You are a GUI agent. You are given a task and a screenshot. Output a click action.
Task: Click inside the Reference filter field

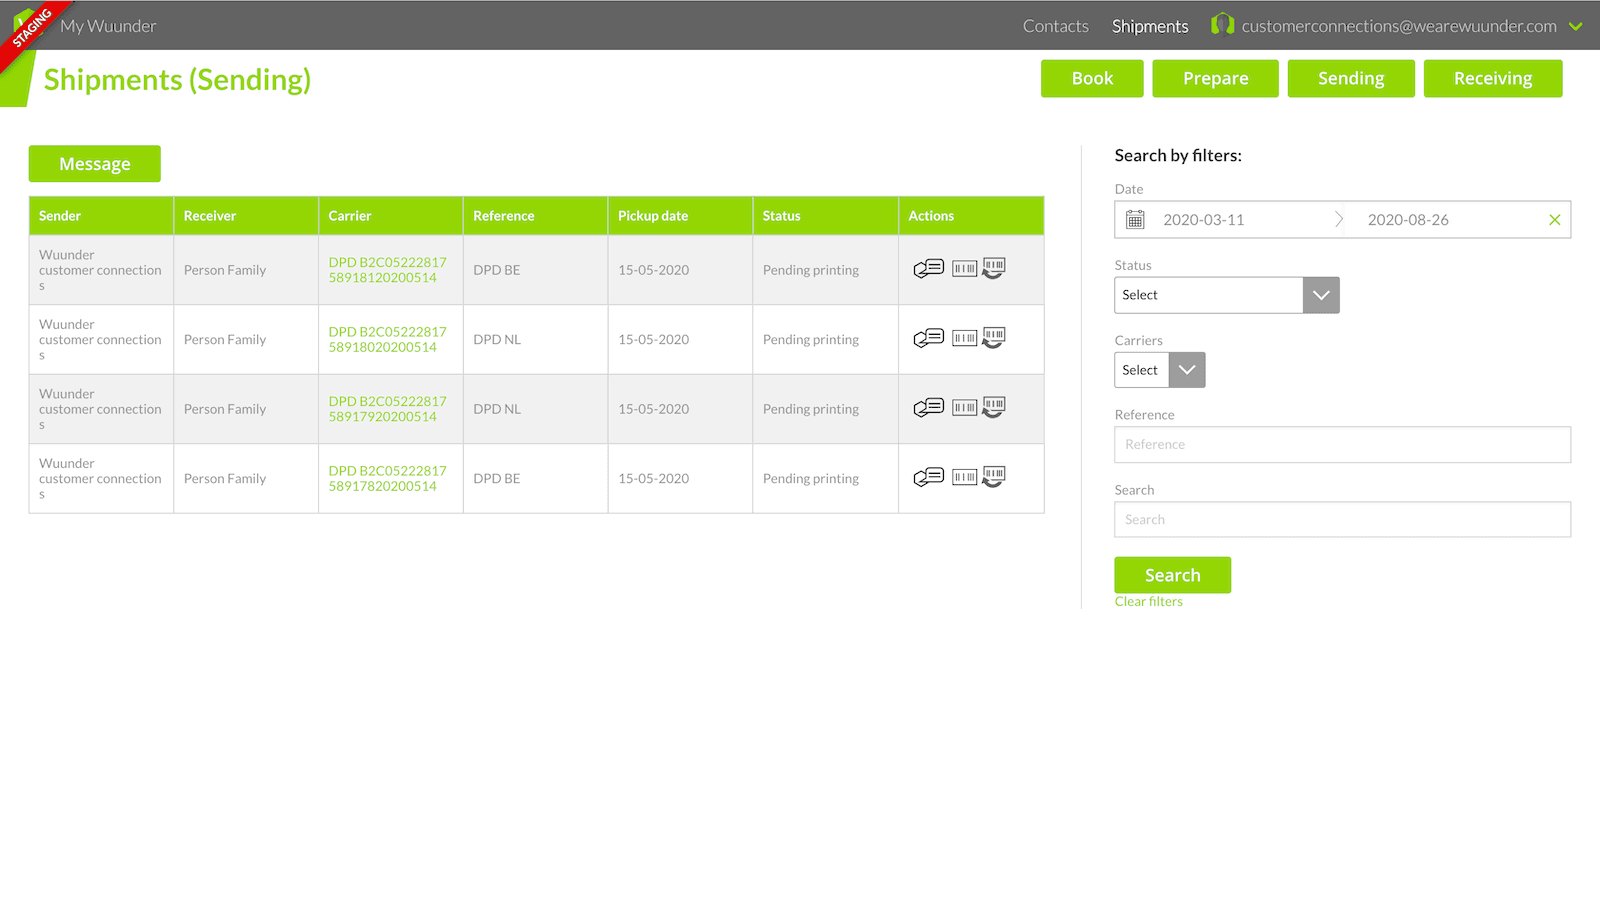1342,444
